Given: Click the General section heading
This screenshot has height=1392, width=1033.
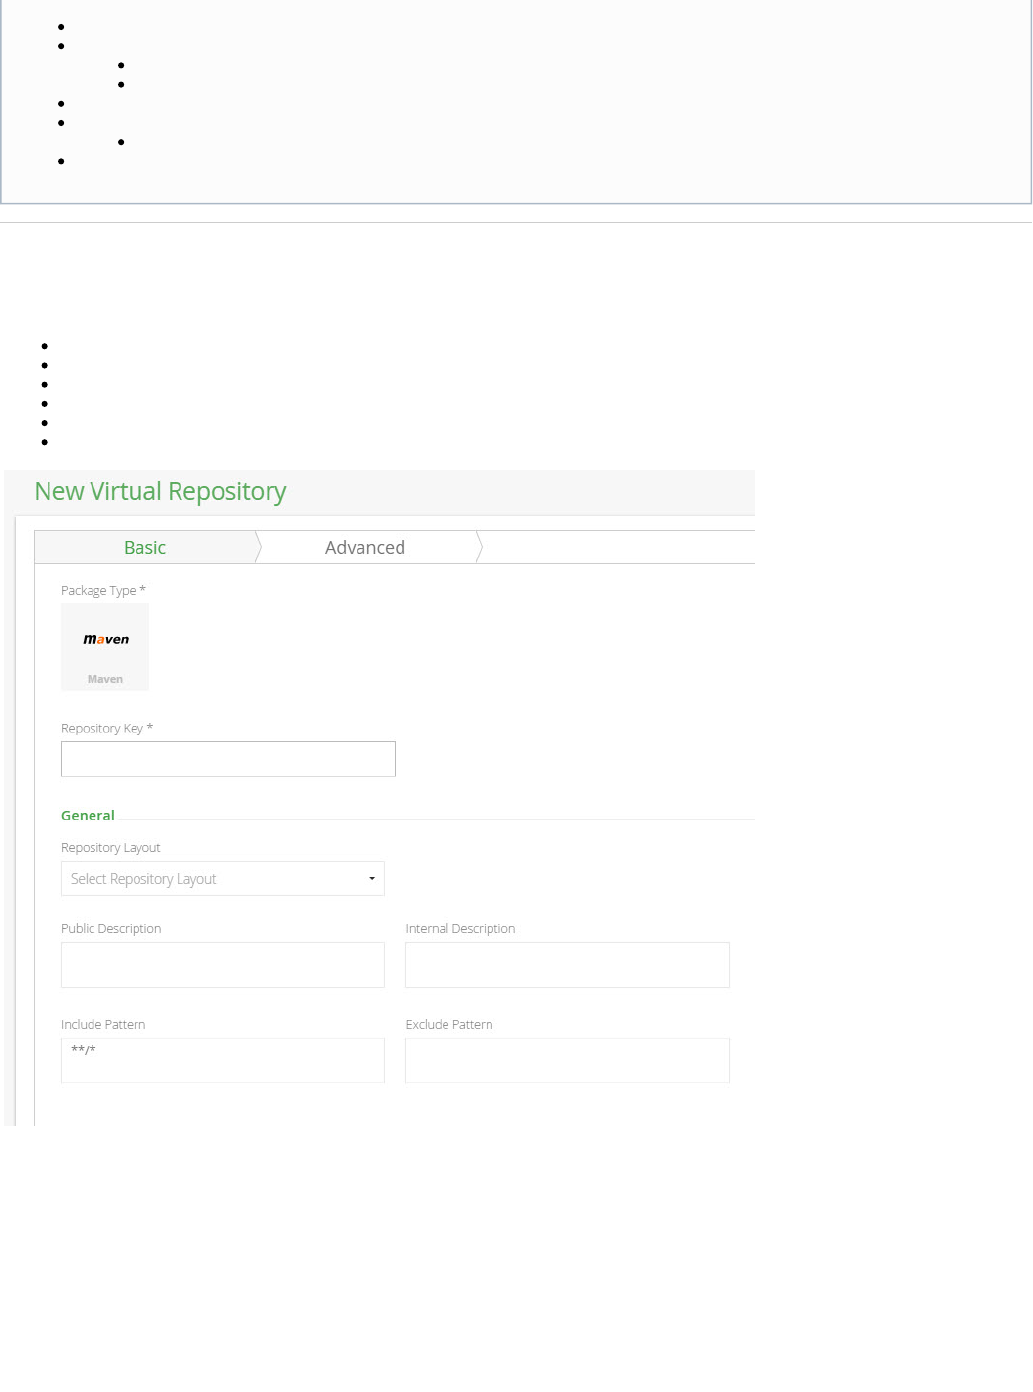Looking at the screenshot, I should (x=88, y=815).
